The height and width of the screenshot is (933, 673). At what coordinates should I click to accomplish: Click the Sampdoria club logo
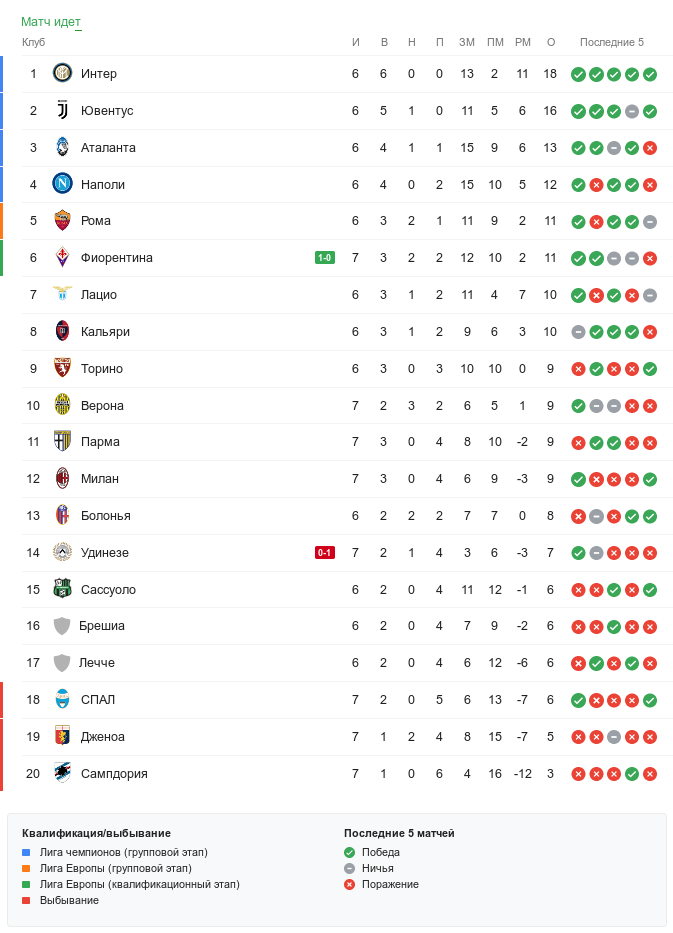(62, 774)
